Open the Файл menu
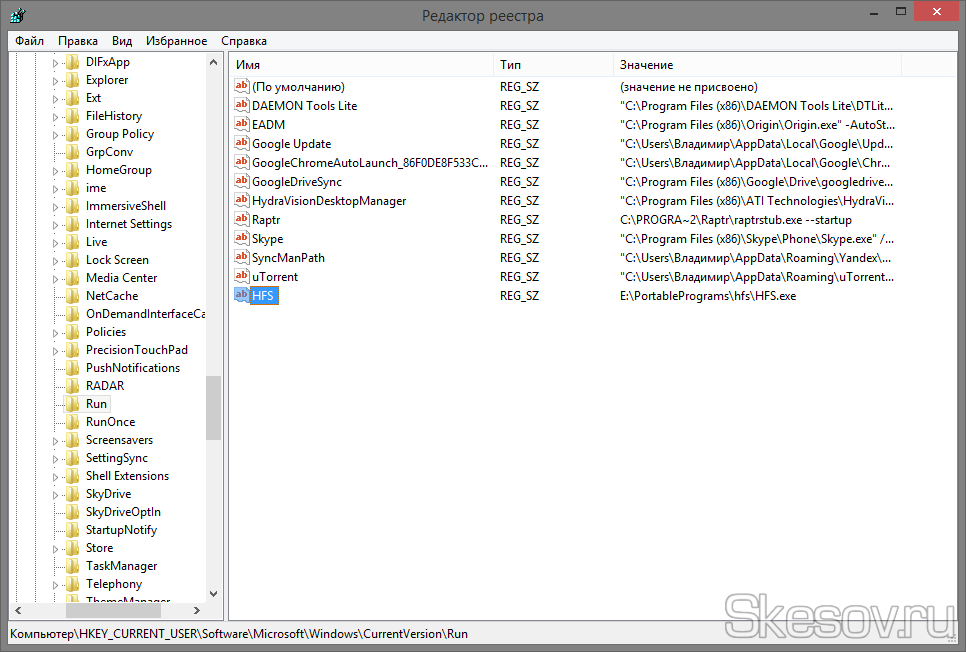This screenshot has height=652, width=966. tap(29, 41)
